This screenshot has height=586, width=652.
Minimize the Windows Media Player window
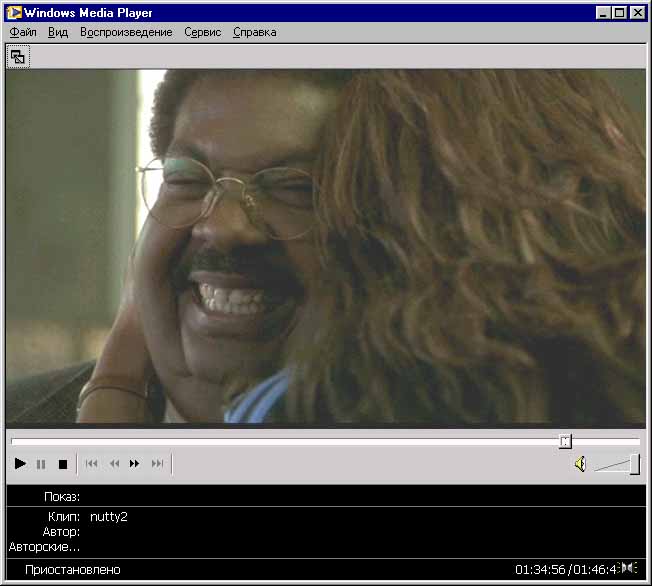pyautogui.click(x=603, y=13)
